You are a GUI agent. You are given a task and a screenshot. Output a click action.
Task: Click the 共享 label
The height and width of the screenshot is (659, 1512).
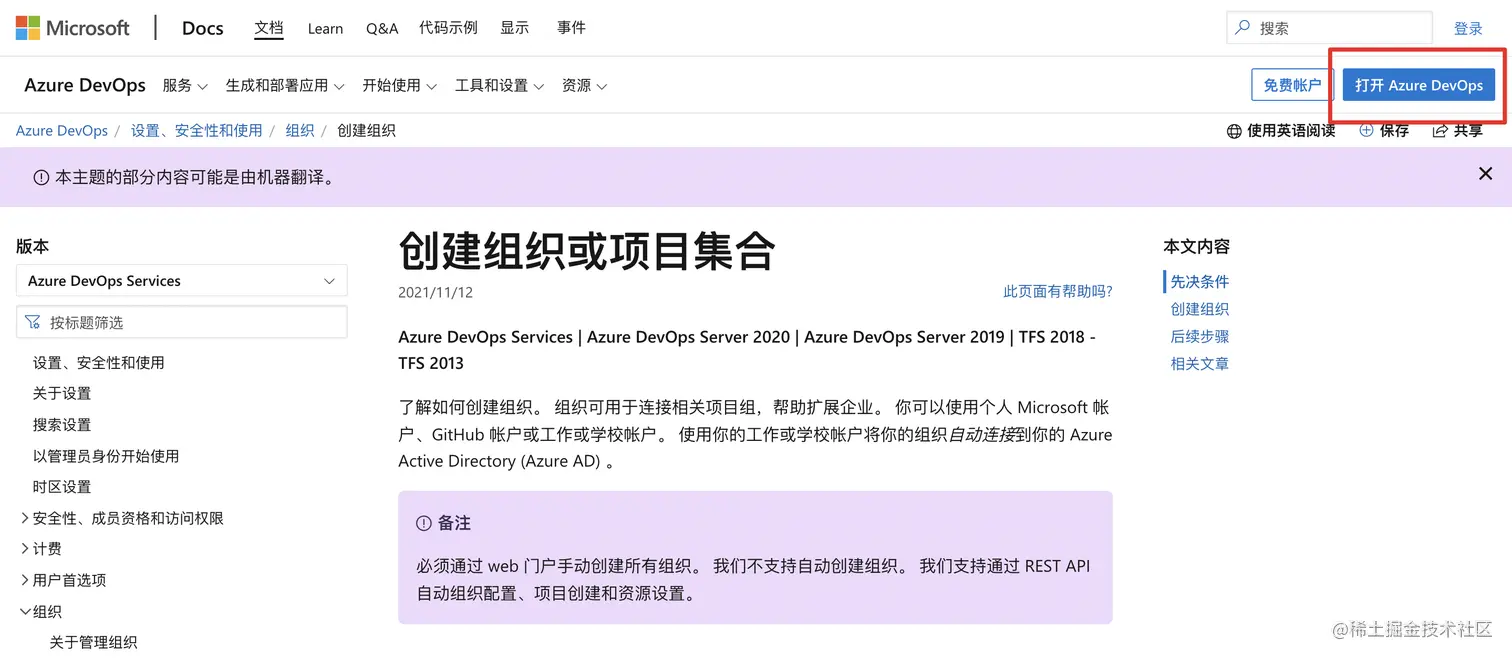[x=1468, y=131]
